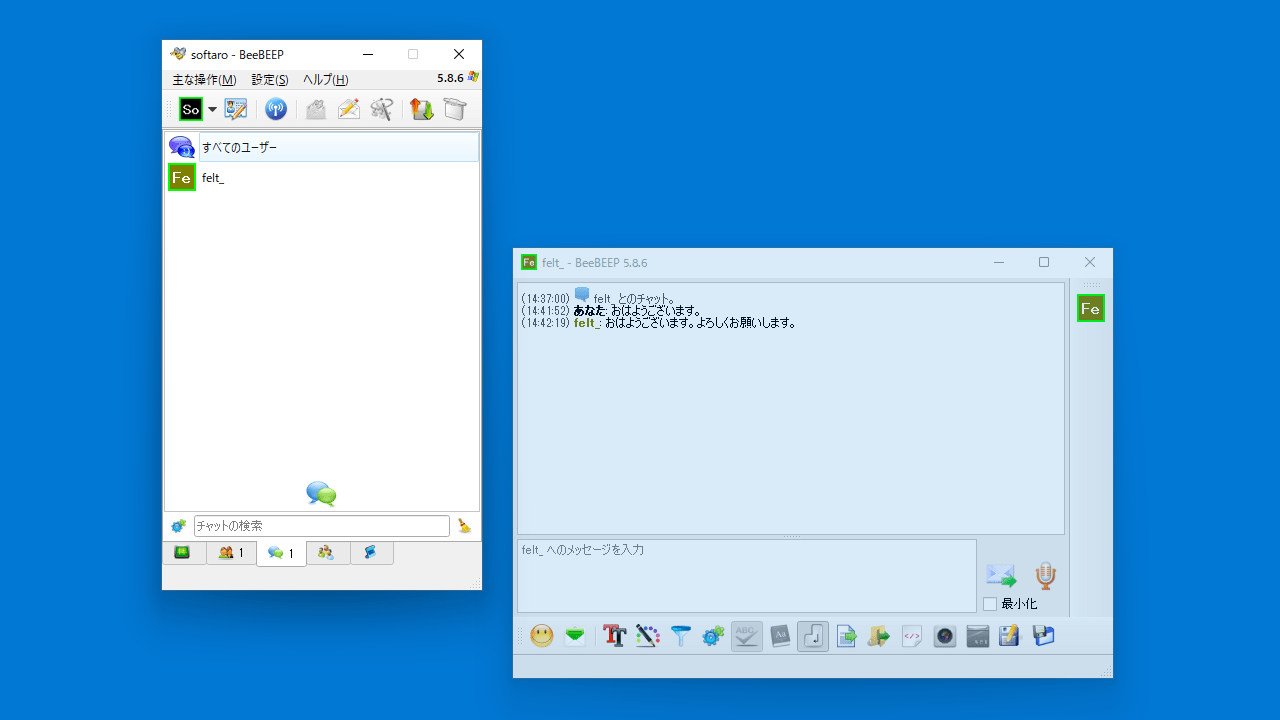Viewport: 1280px width, 720px height.
Task: Click the camera screenshot icon
Action: [945, 636]
